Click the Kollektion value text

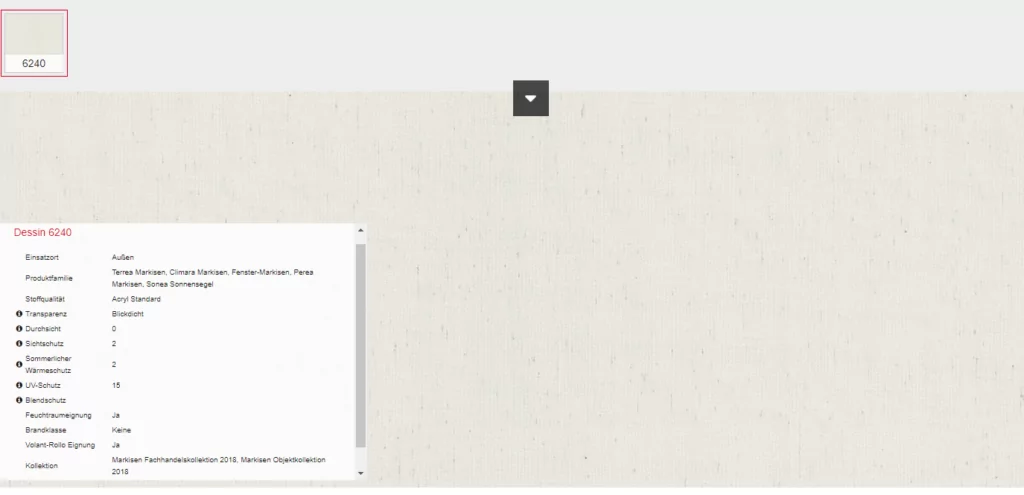click(x=218, y=465)
